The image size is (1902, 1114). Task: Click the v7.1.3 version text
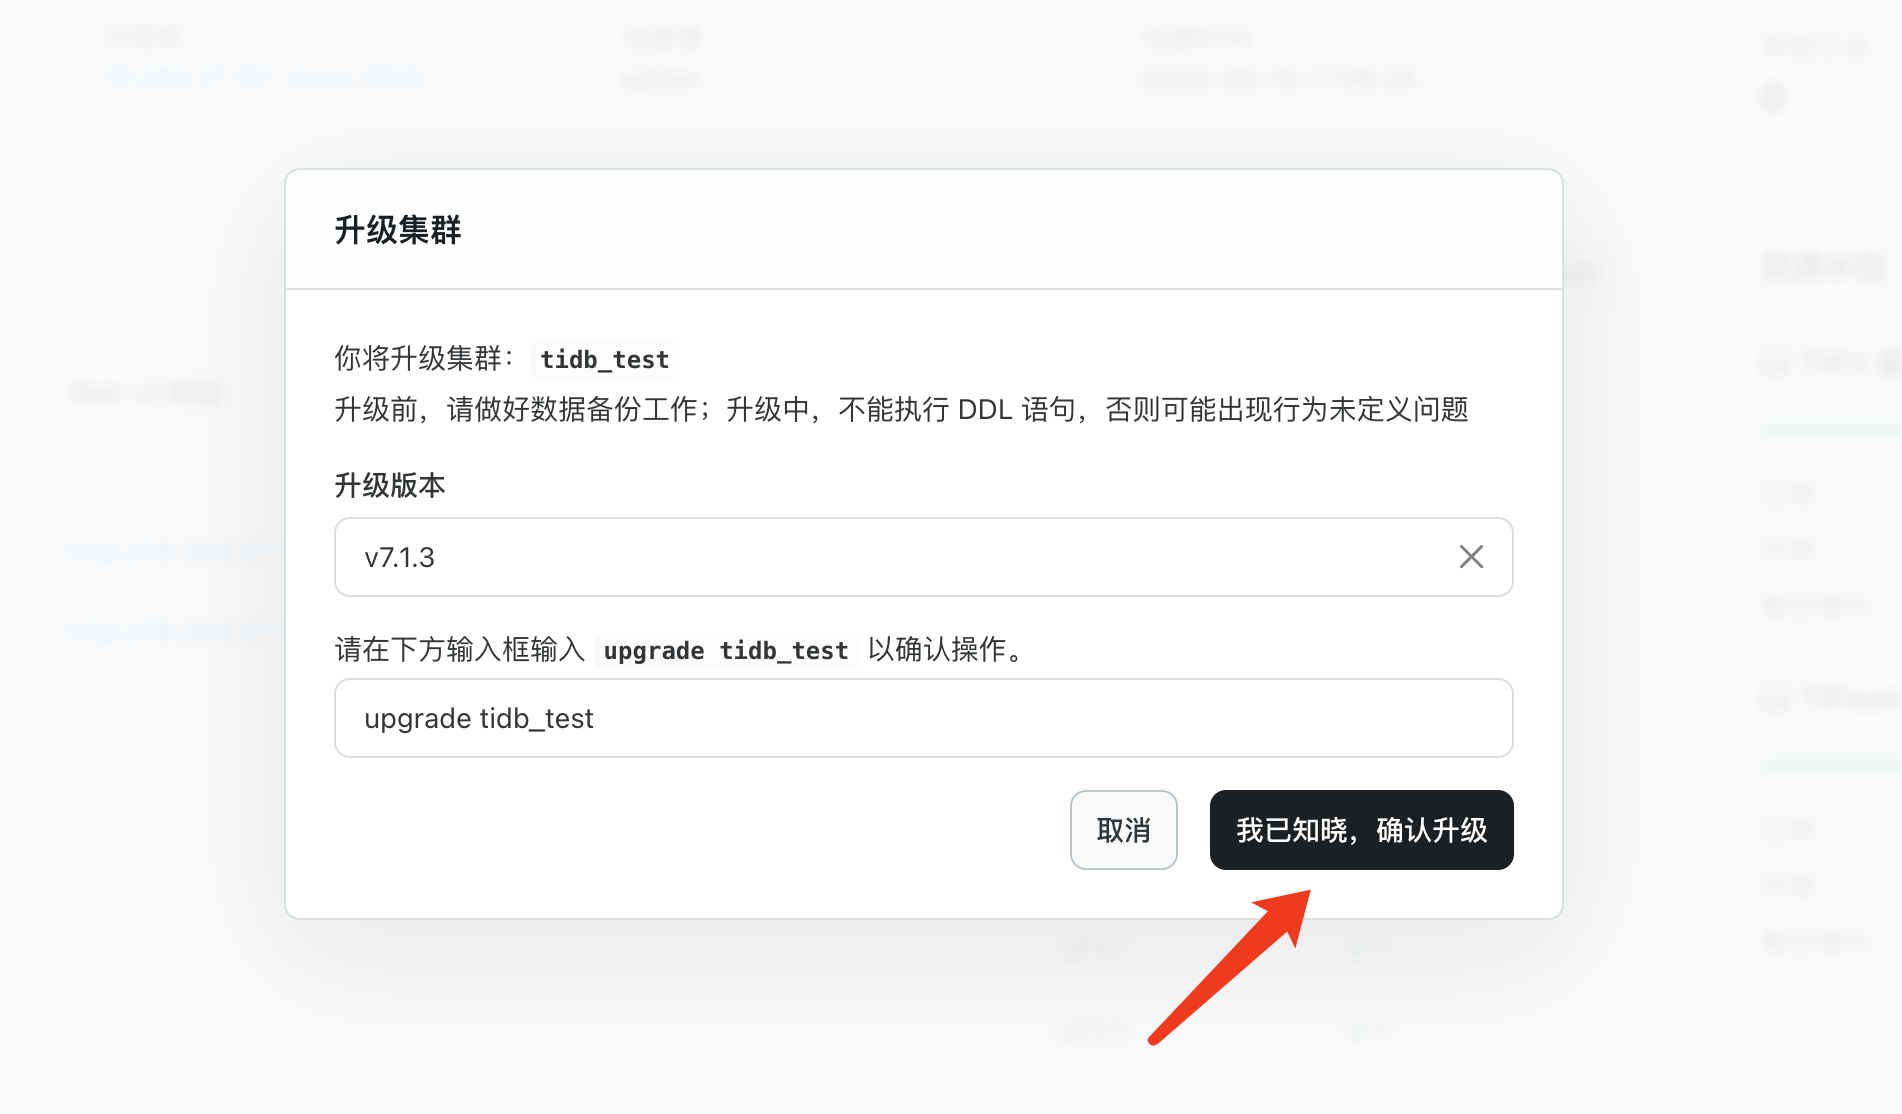point(399,557)
